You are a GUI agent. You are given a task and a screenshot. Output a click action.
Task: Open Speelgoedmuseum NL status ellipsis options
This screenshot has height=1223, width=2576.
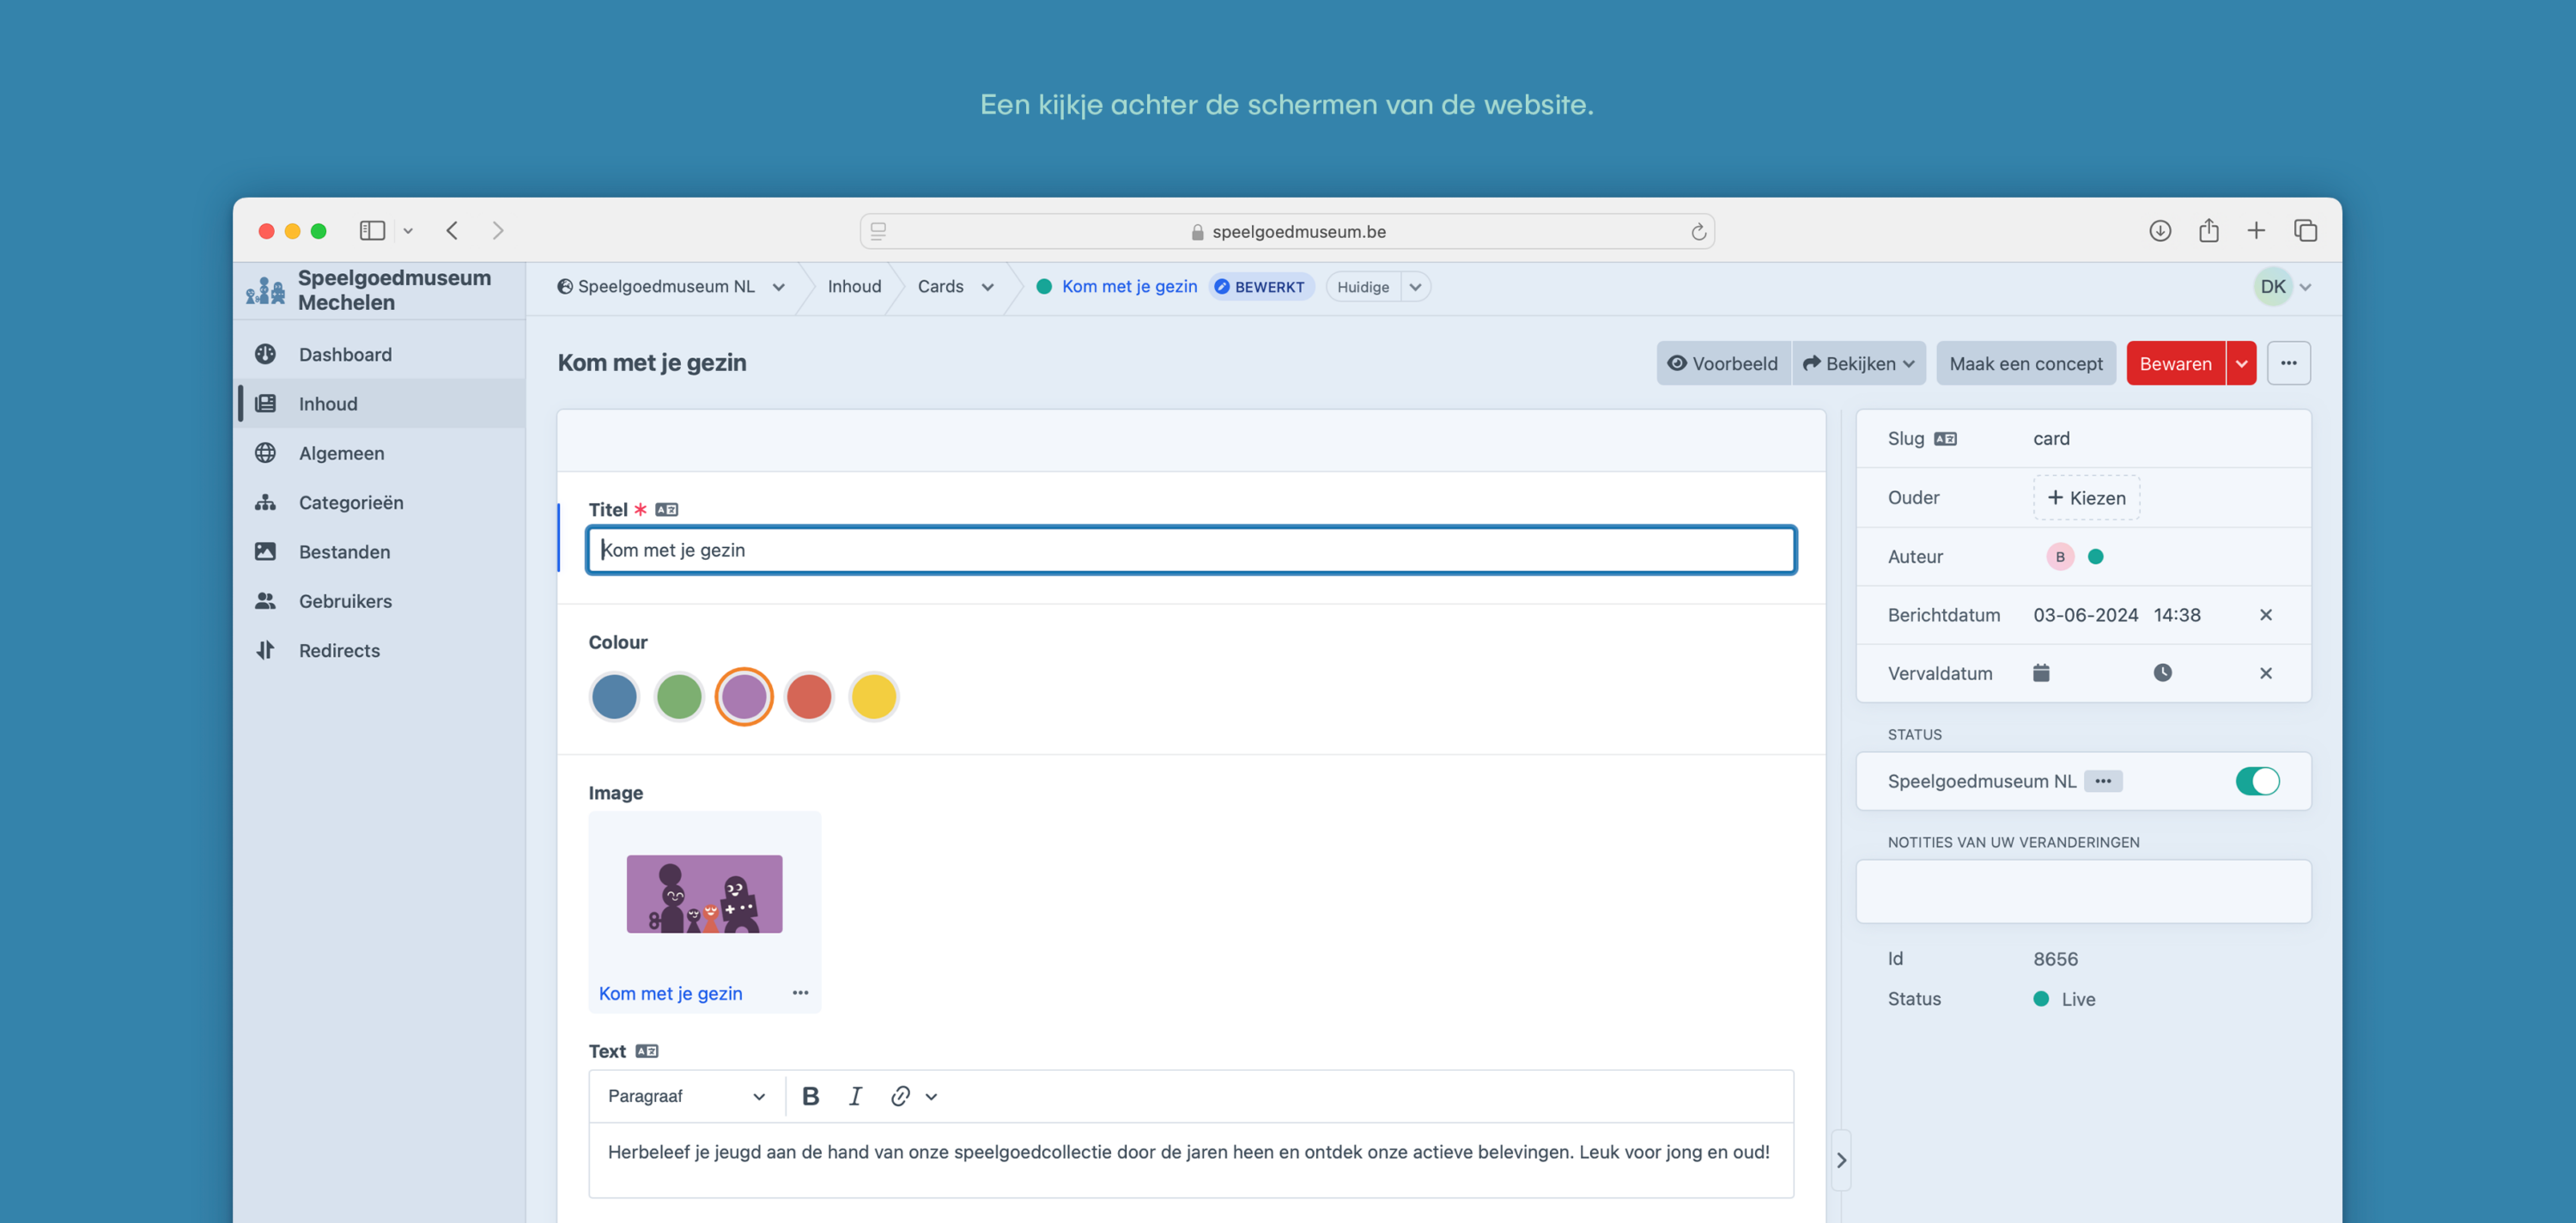click(2103, 781)
